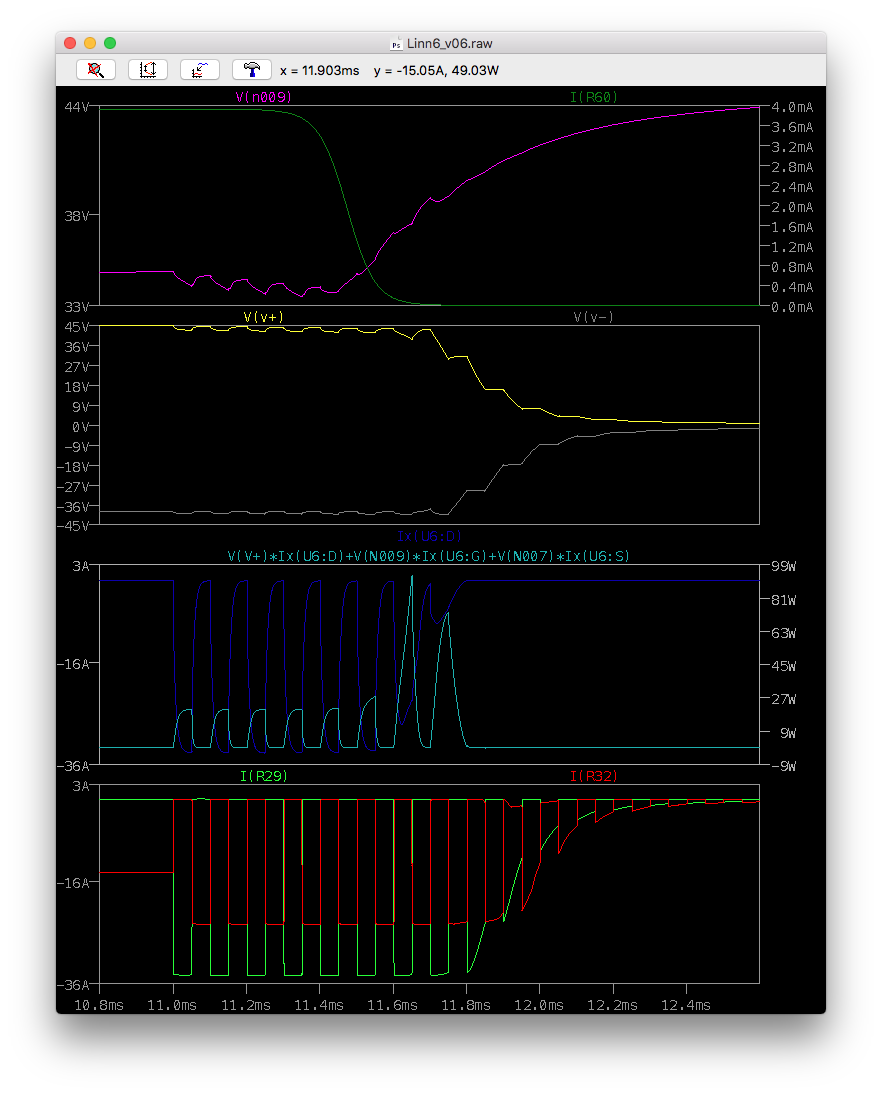Click the 44V left axis label
The width and height of the screenshot is (882, 1094).
[77, 107]
